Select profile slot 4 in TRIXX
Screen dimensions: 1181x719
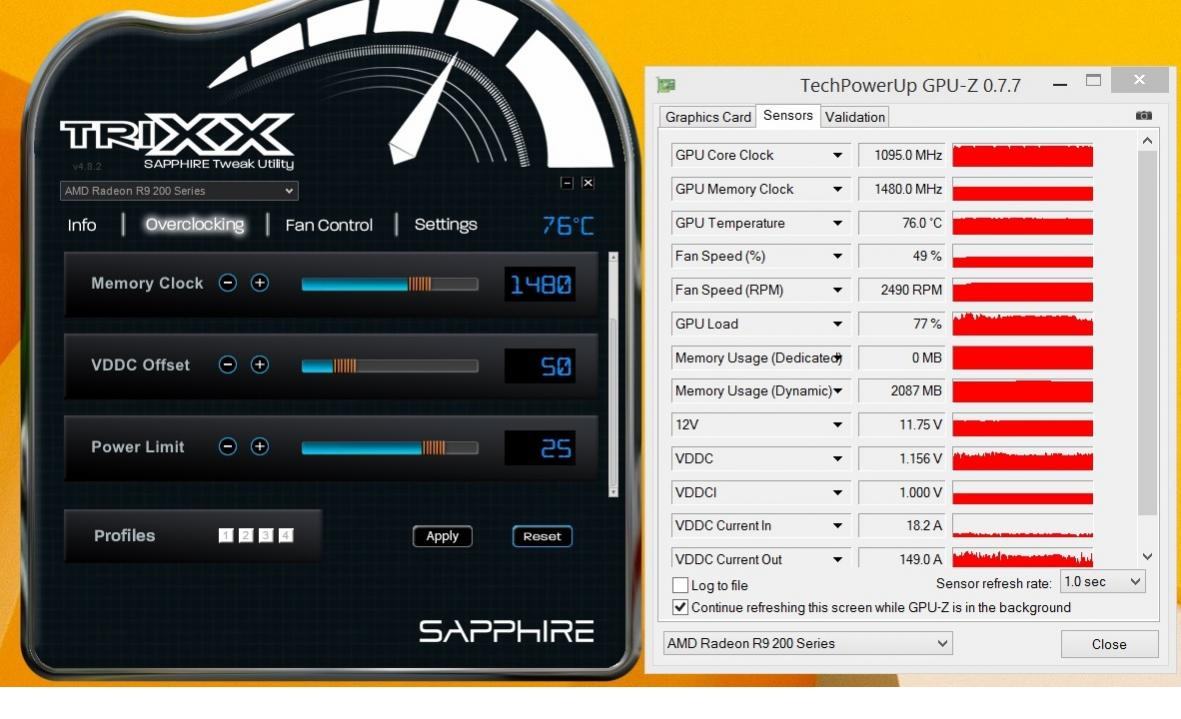point(285,535)
